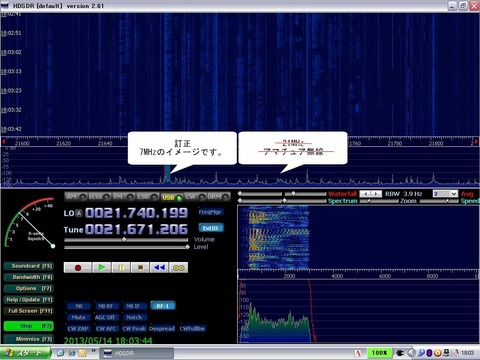The height and width of the screenshot is (360, 480).
Task: Click Minimize [F3] button
Action: (29, 339)
